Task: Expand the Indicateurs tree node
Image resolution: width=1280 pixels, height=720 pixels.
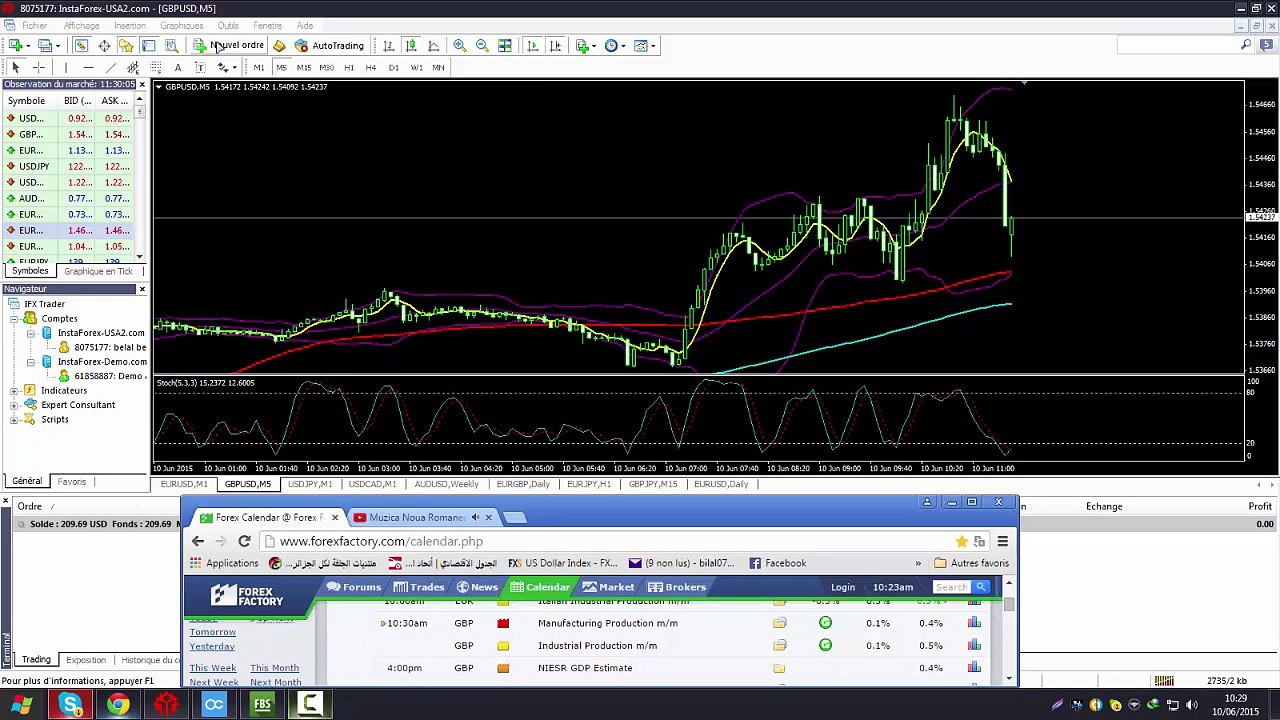Action: tap(15, 390)
